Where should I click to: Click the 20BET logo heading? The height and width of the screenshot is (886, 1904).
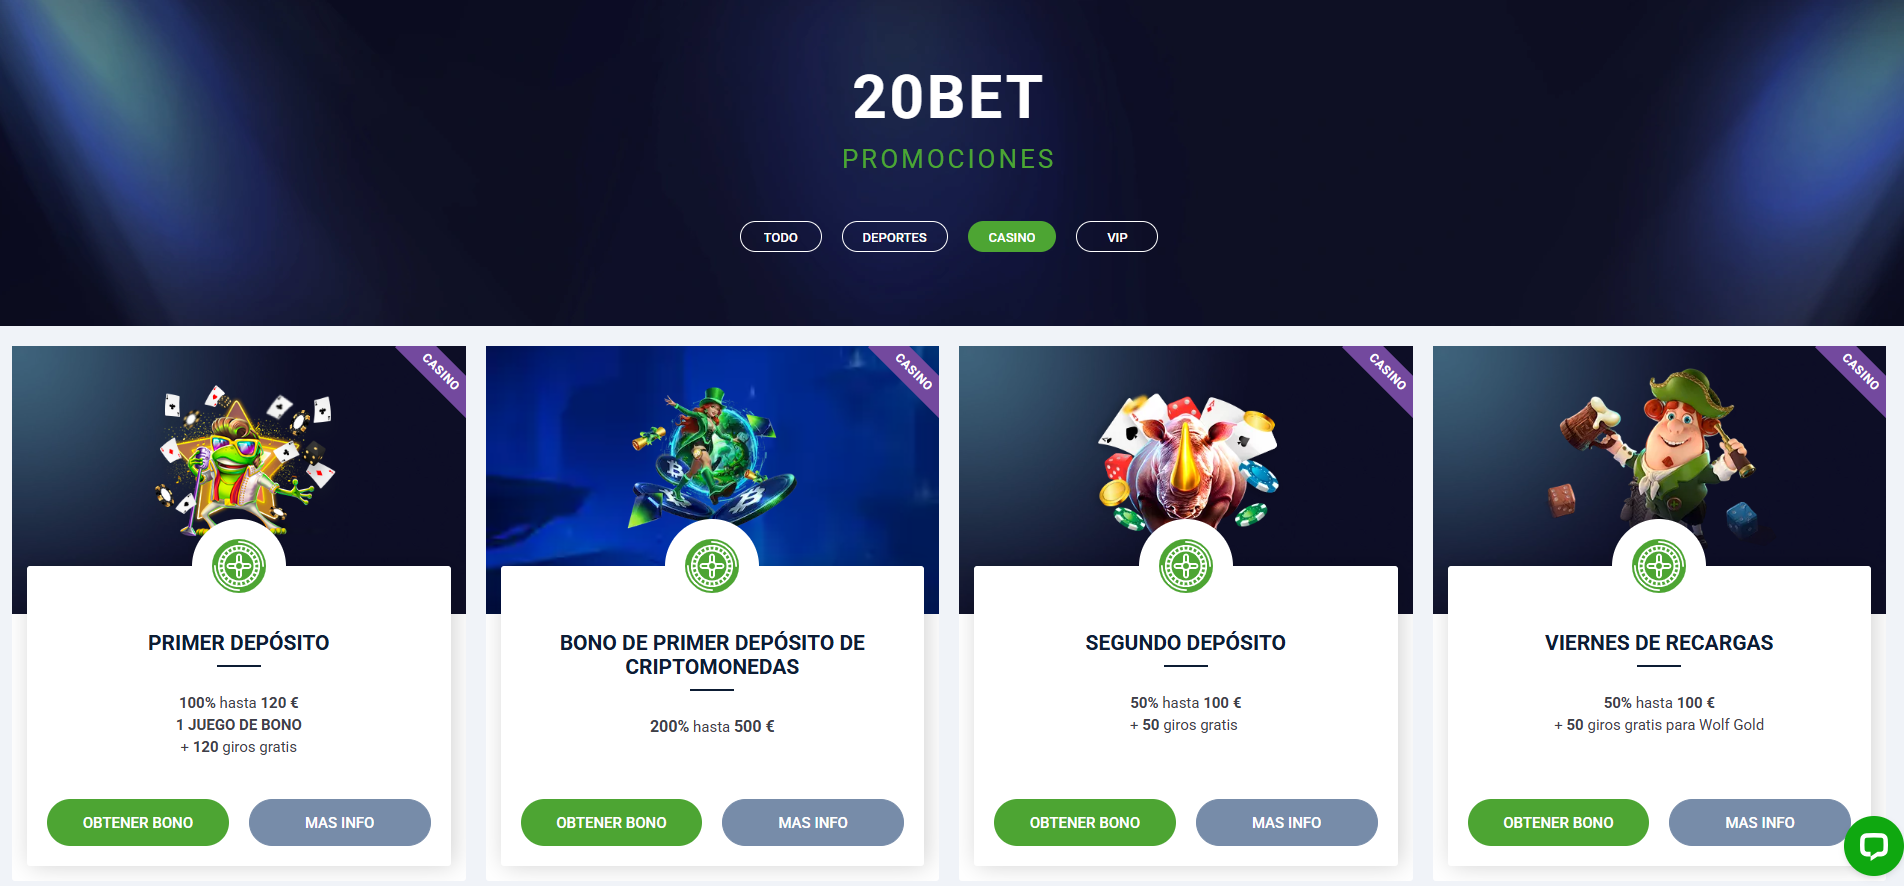pos(948,98)
